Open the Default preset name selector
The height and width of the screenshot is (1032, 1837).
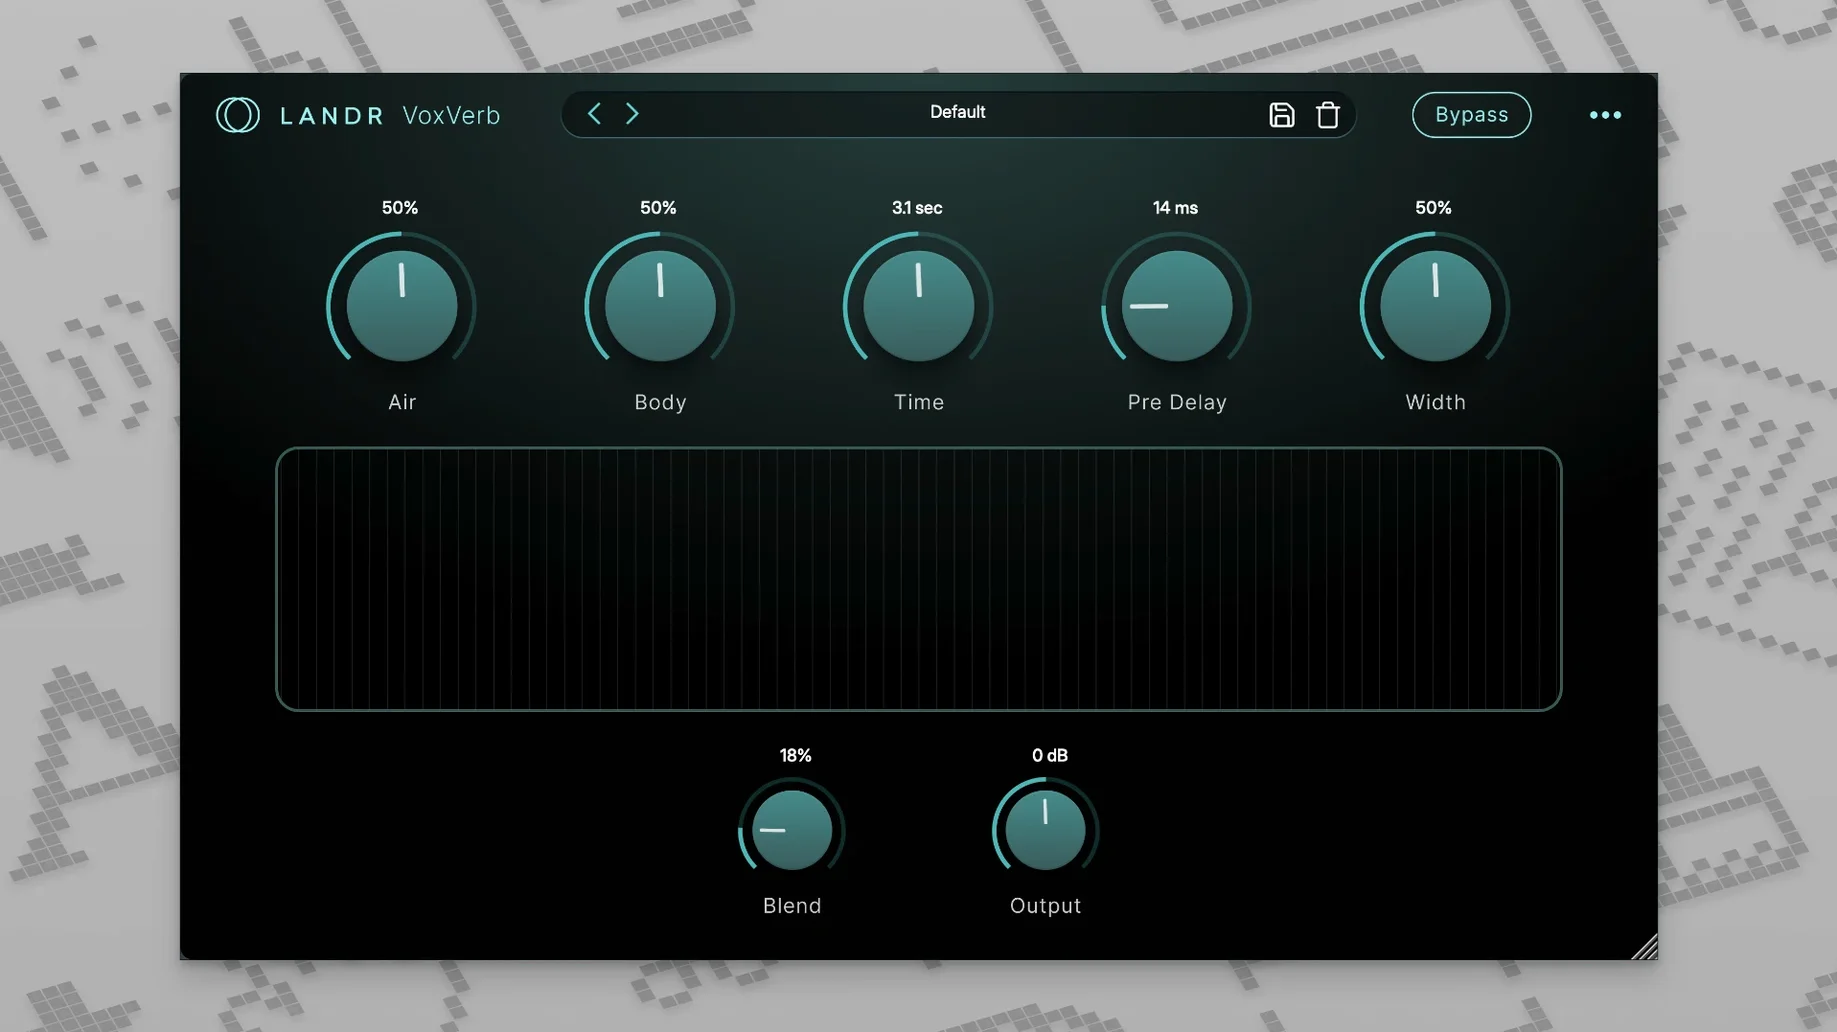tap(957, 112)
